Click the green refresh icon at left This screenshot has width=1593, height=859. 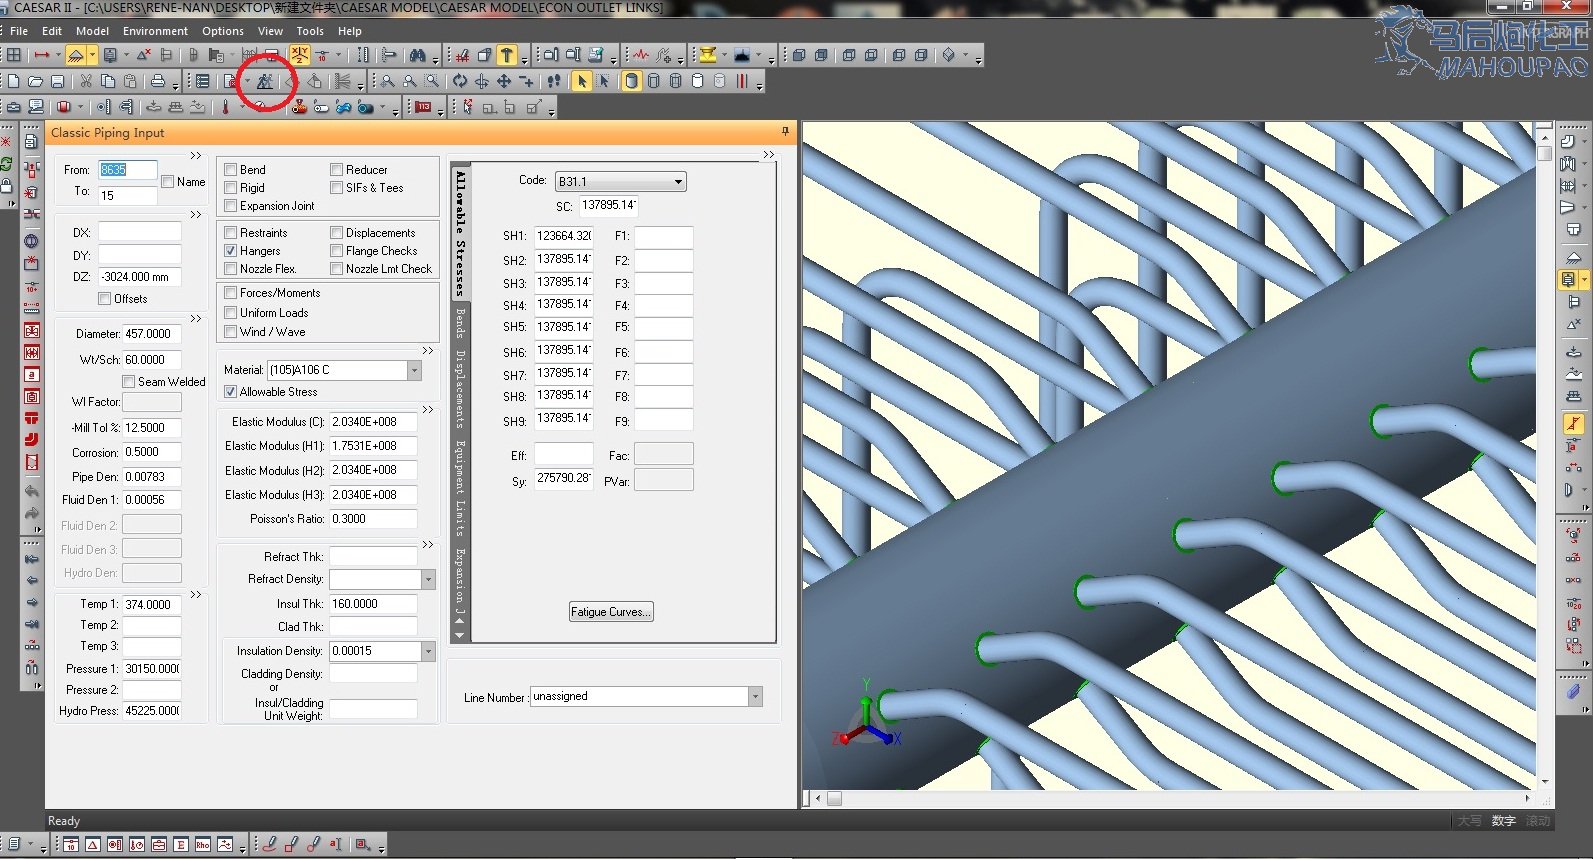[x=7, y=164]
